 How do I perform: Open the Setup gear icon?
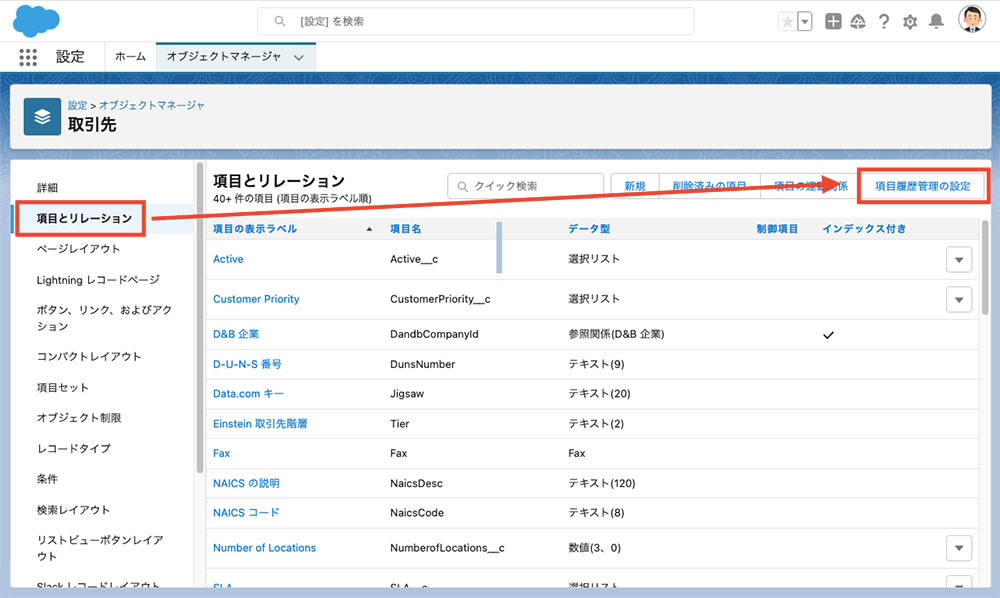910,22
